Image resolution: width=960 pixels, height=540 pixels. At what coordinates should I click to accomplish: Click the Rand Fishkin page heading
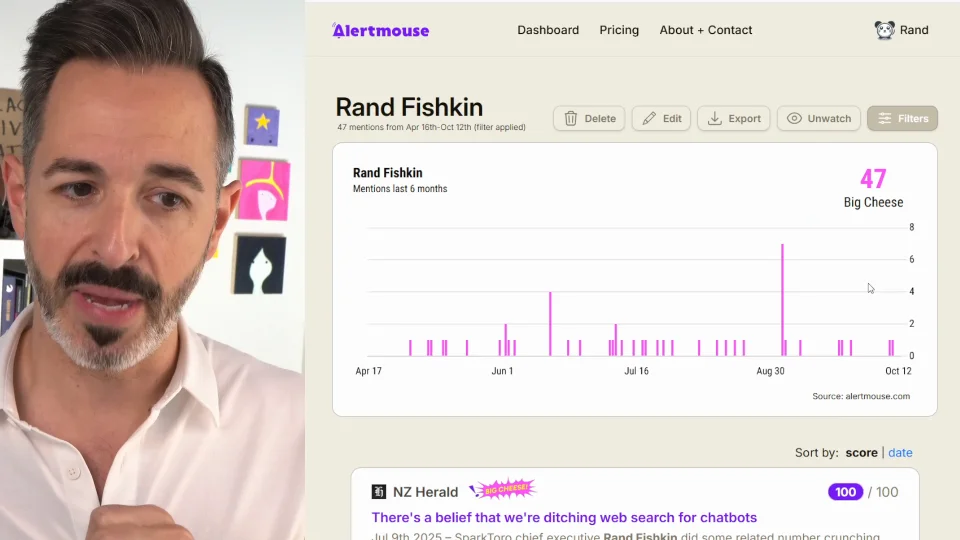pos(409,107)
